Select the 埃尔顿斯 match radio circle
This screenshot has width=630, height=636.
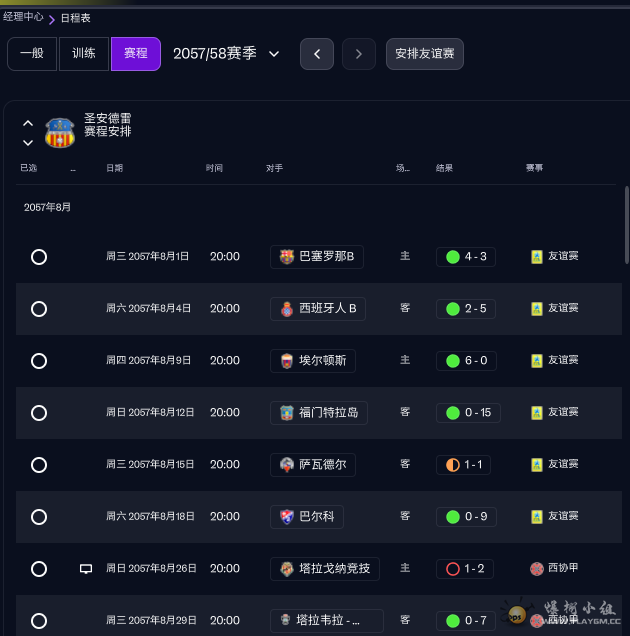pyautogui.click(x=39, y=361)
